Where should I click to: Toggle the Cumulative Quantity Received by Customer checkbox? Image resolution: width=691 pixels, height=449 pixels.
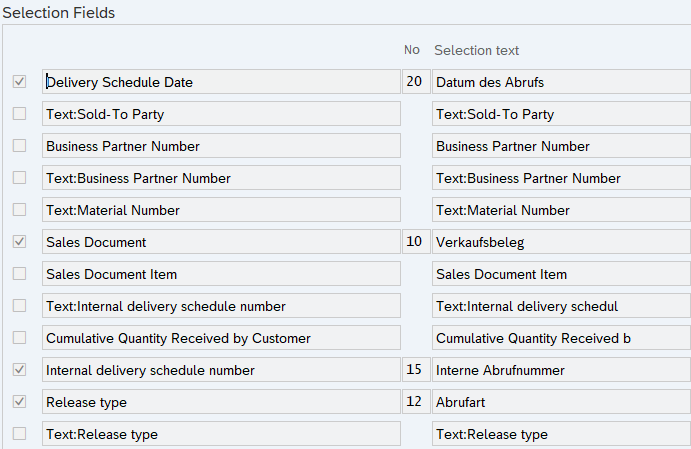(x=19, y=338)
